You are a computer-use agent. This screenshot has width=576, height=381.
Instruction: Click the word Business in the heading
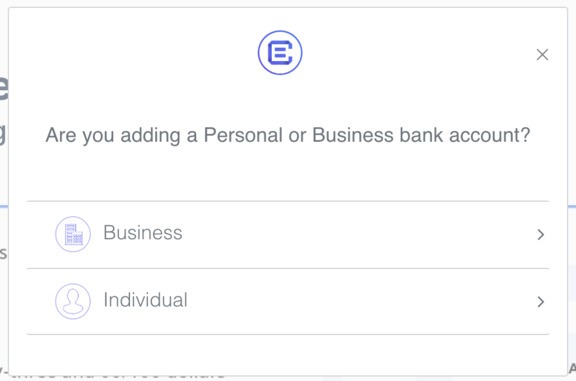(x=353, y=135)
